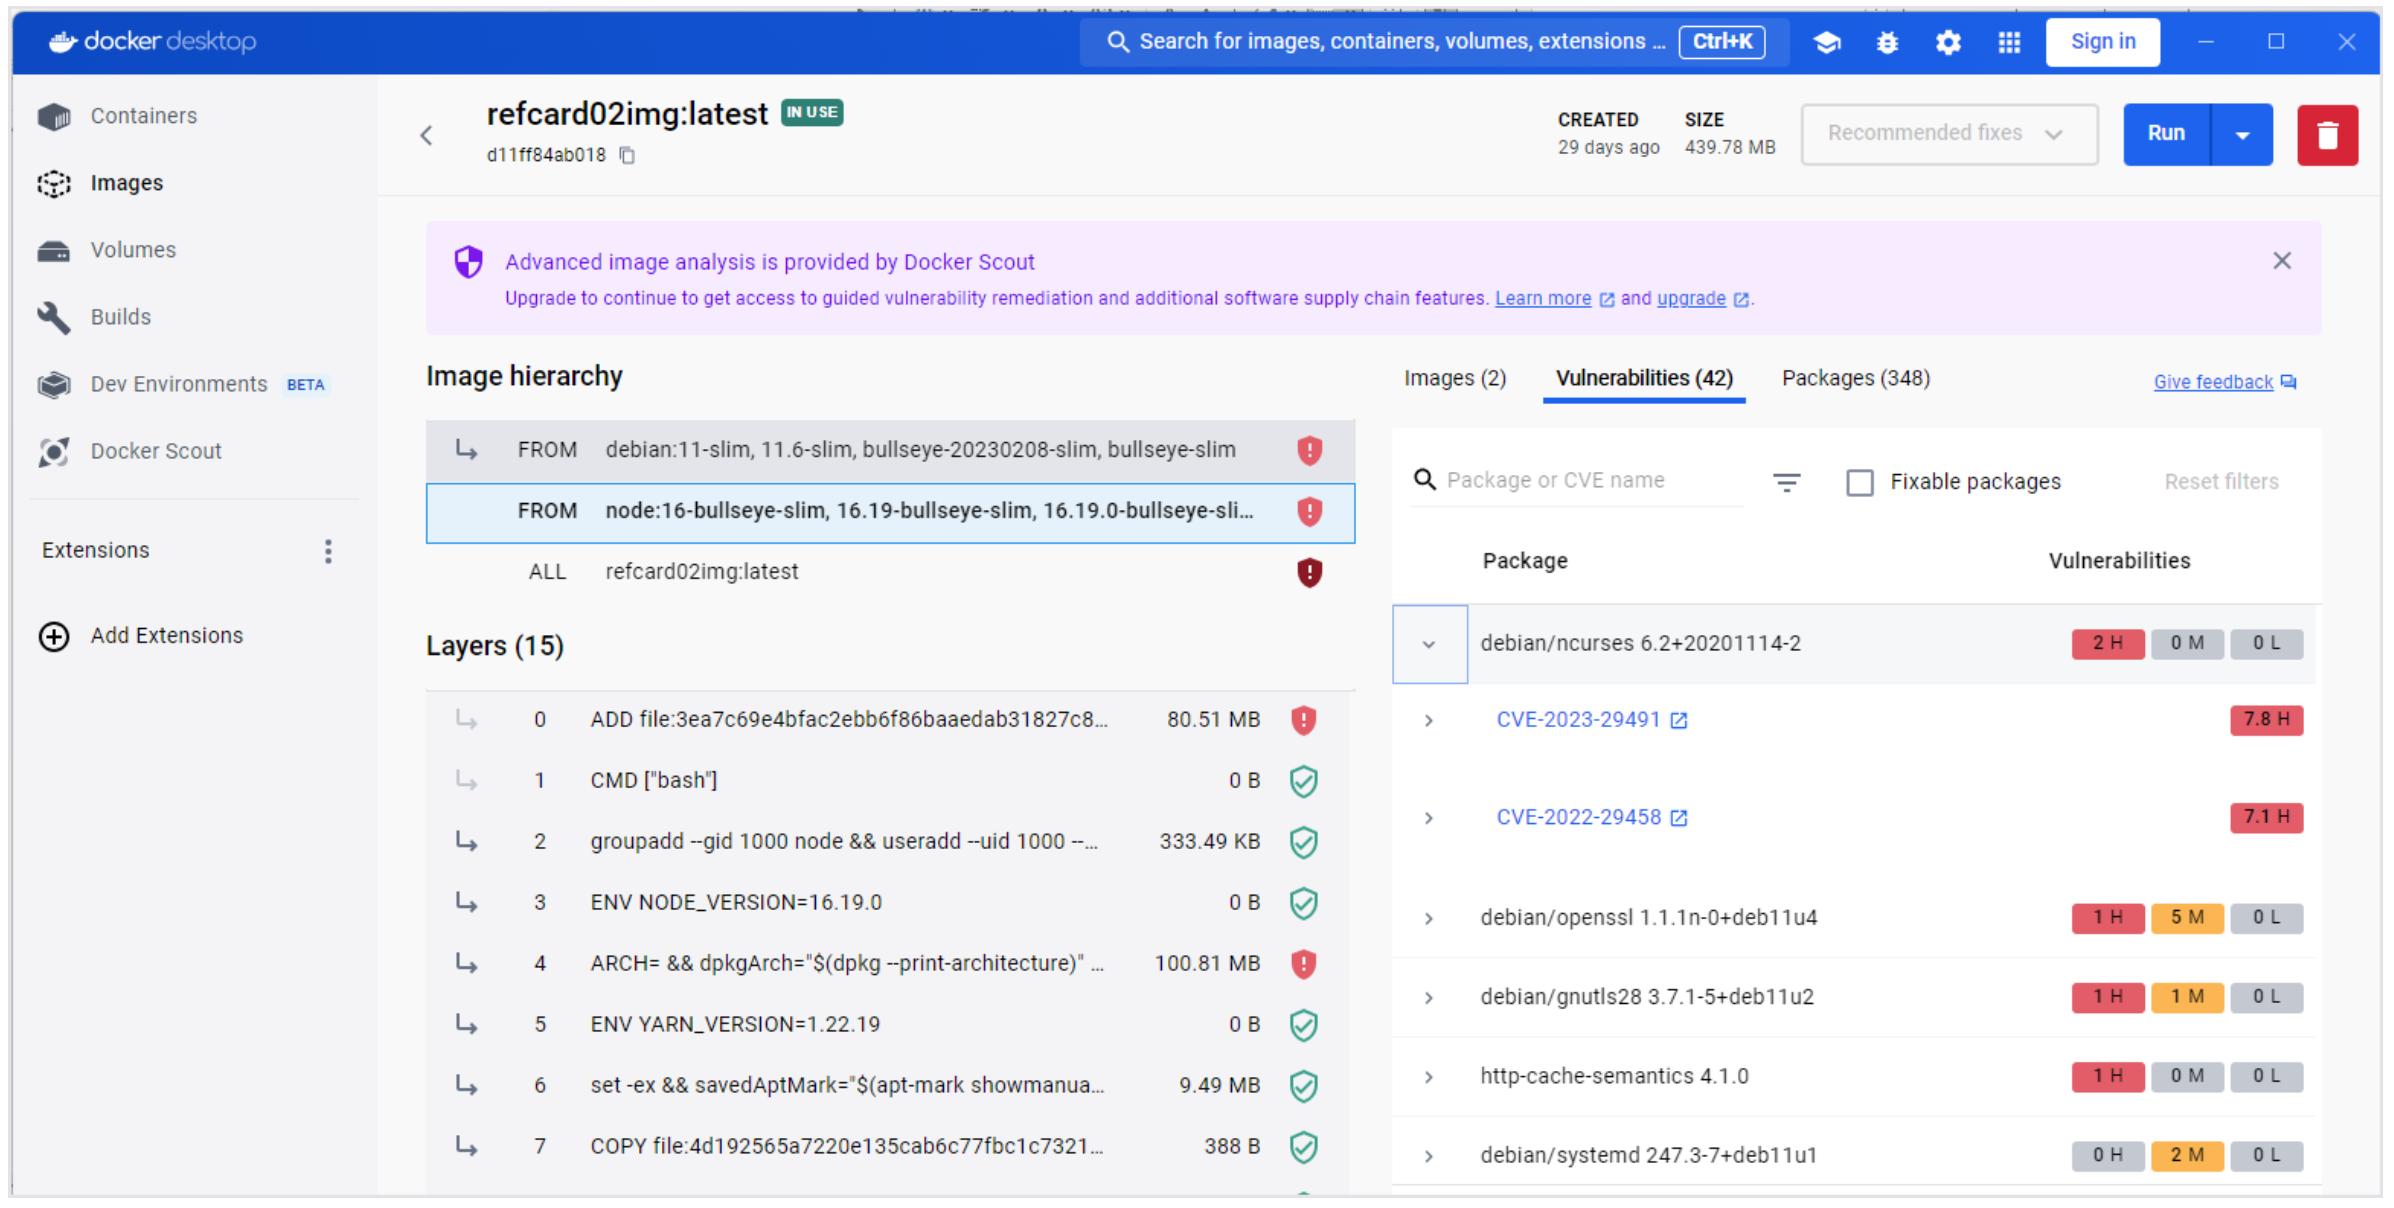The height and width of the screenshot is (1208, 2394).
Task: Expand CVE-2023-29491 details
Action: tap(1429, 721)
